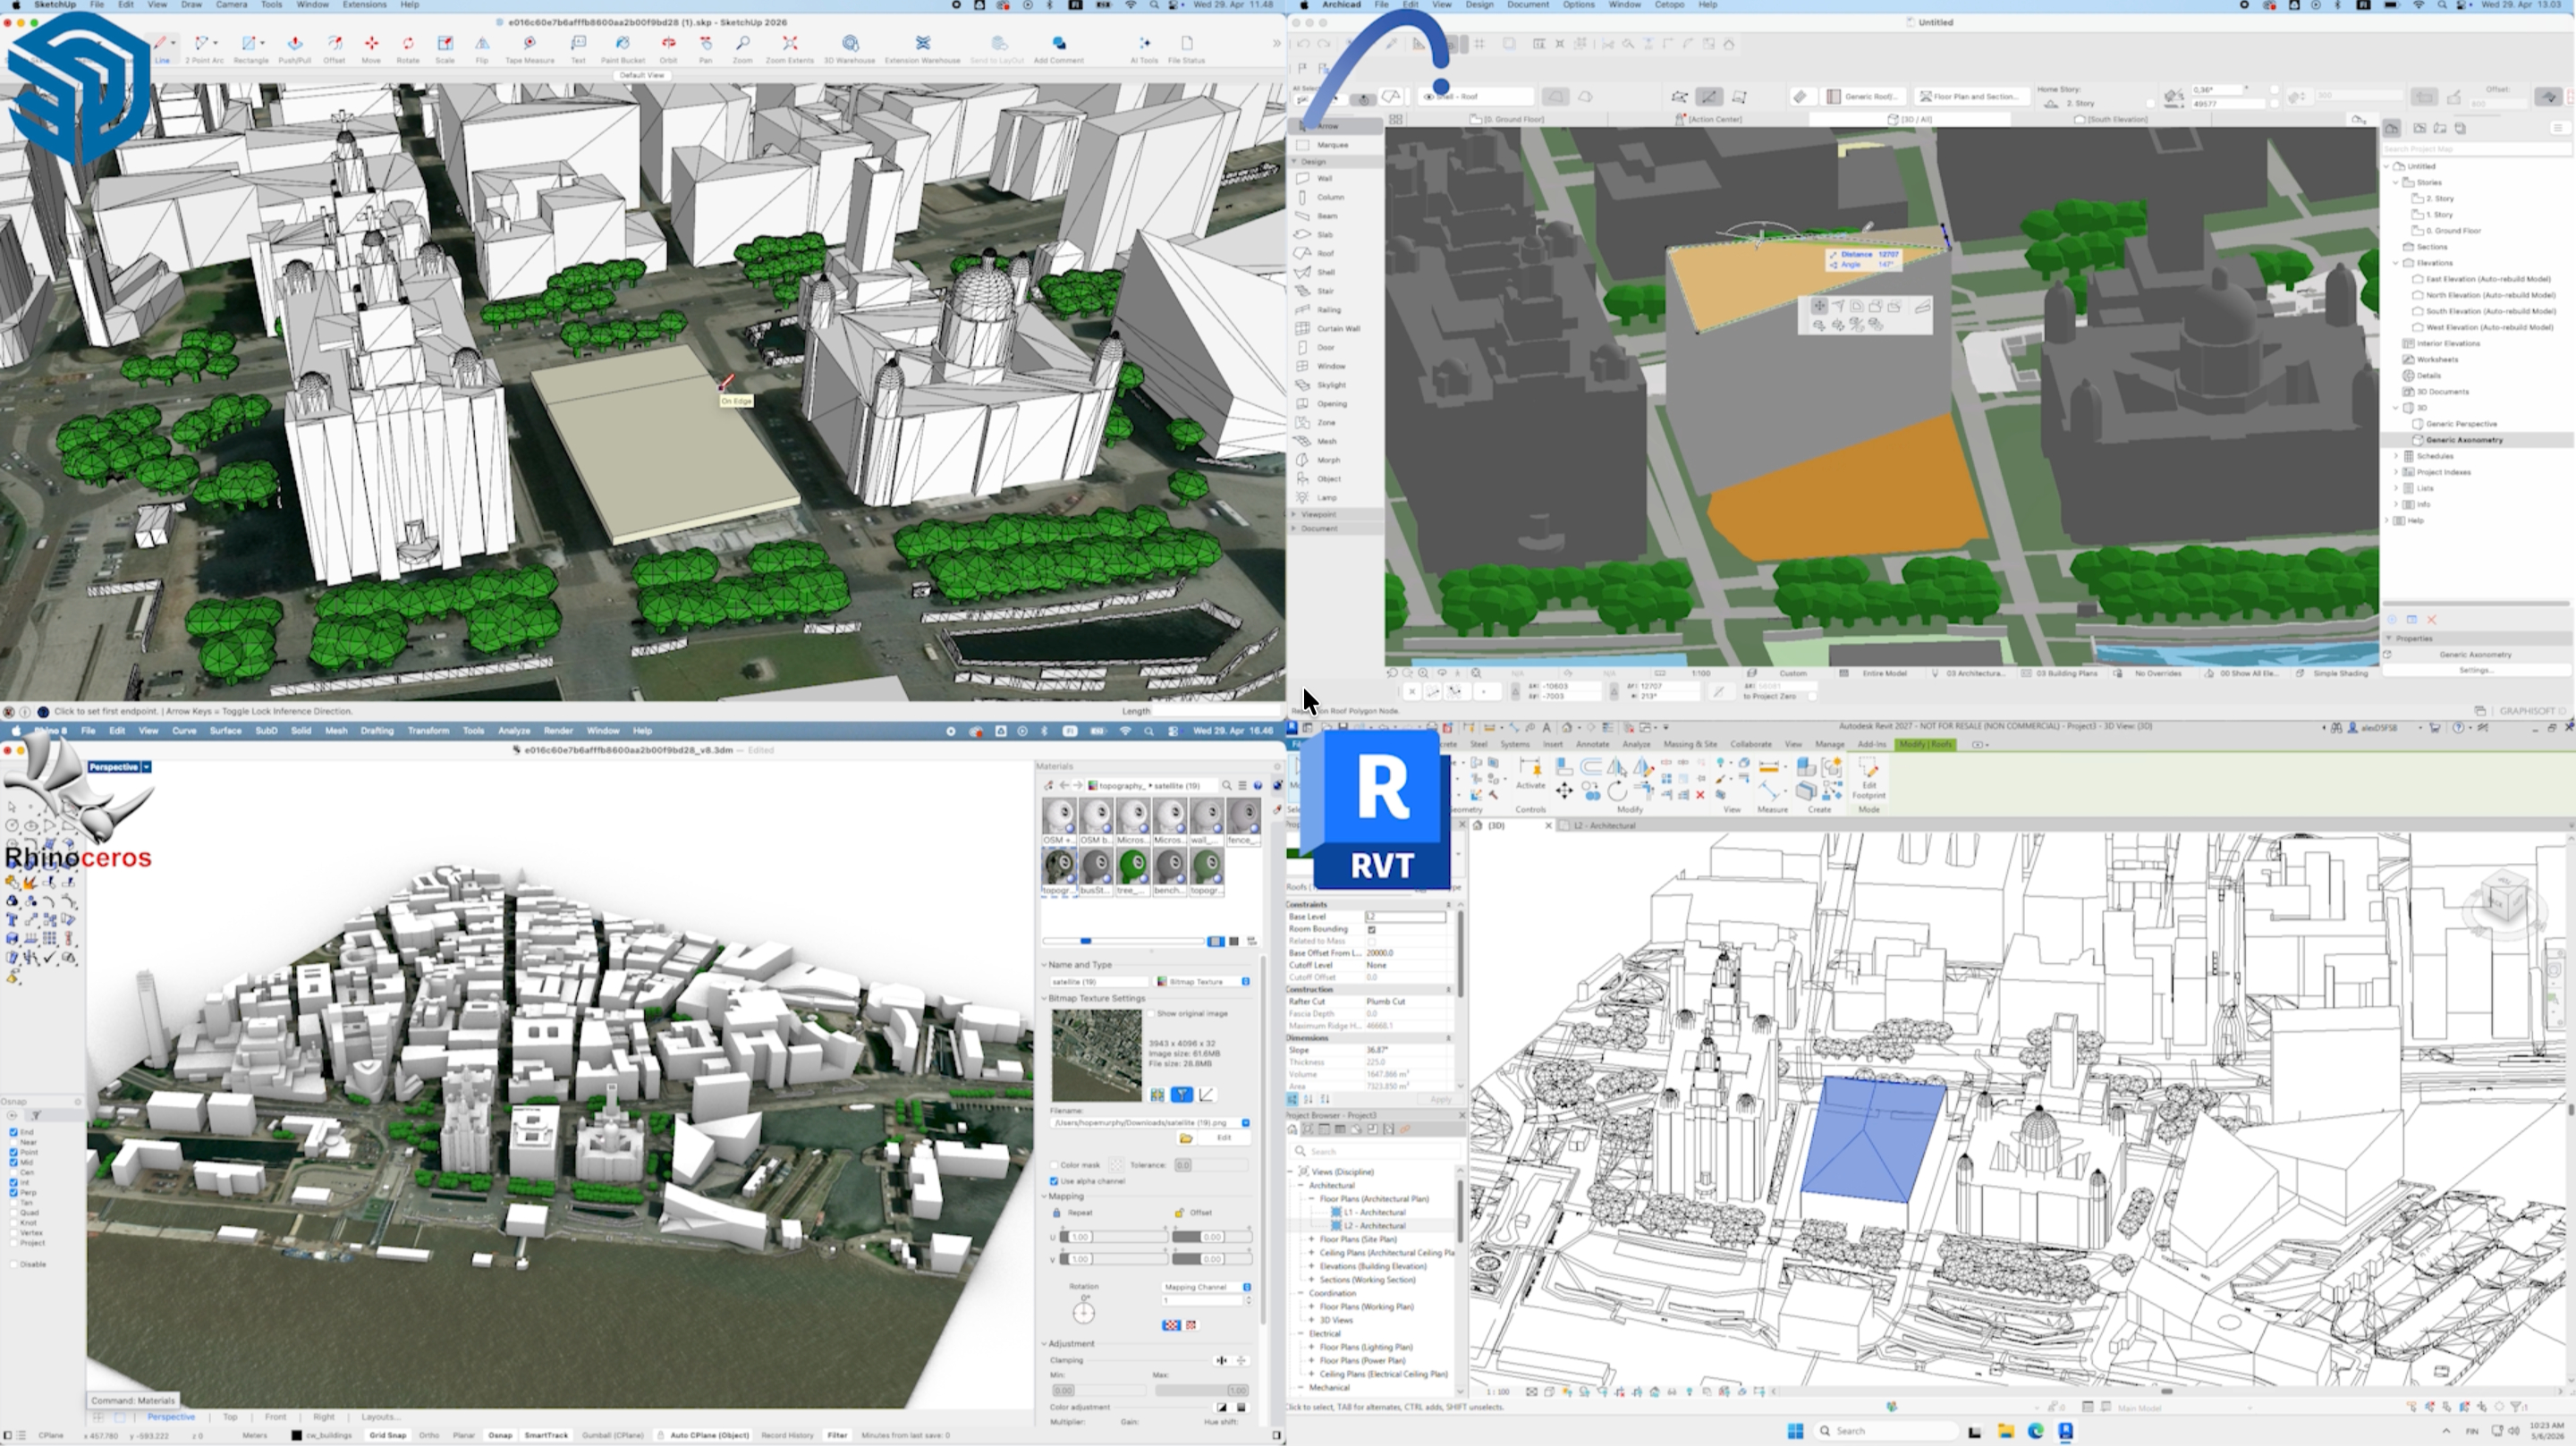Collapse Mapping section in Rhino Materials
The height and width of the screenshot is (1446, 2576).
coord(1044,1196)
